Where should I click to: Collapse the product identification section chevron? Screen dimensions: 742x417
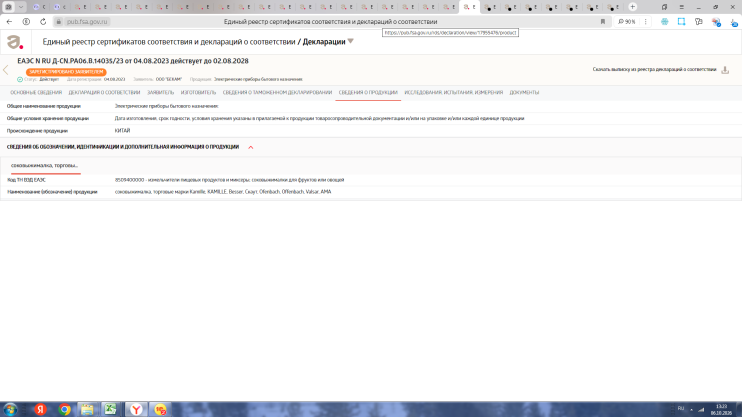pyautogui.click(x=251, y=147)
